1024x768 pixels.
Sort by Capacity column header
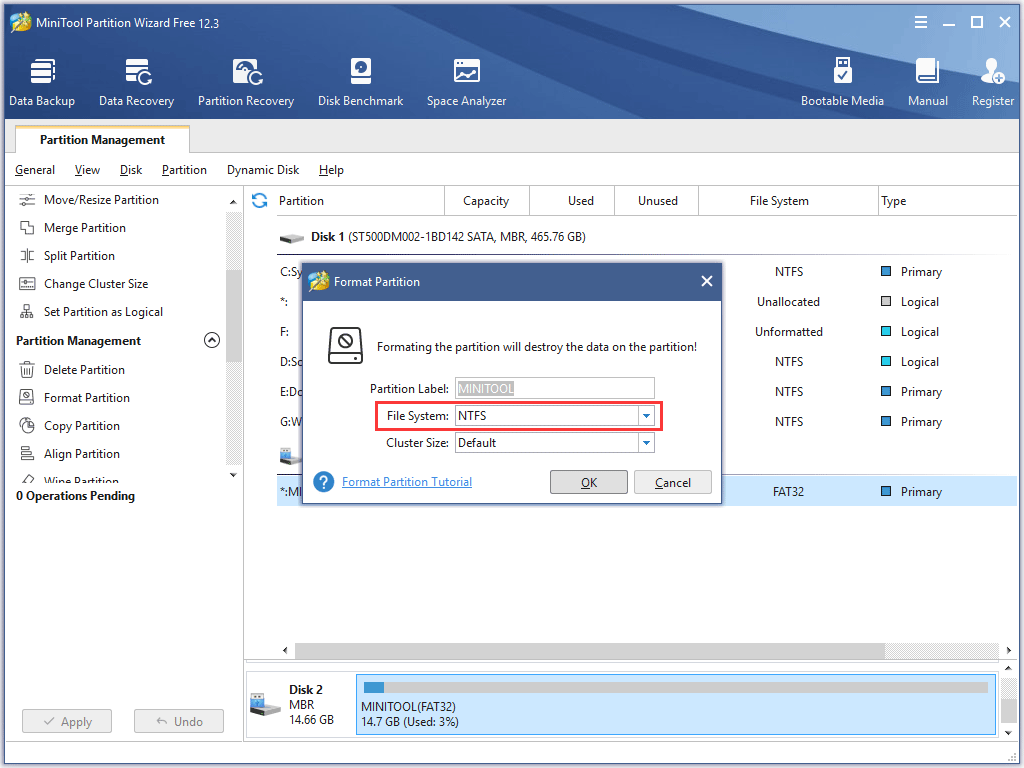486,201
